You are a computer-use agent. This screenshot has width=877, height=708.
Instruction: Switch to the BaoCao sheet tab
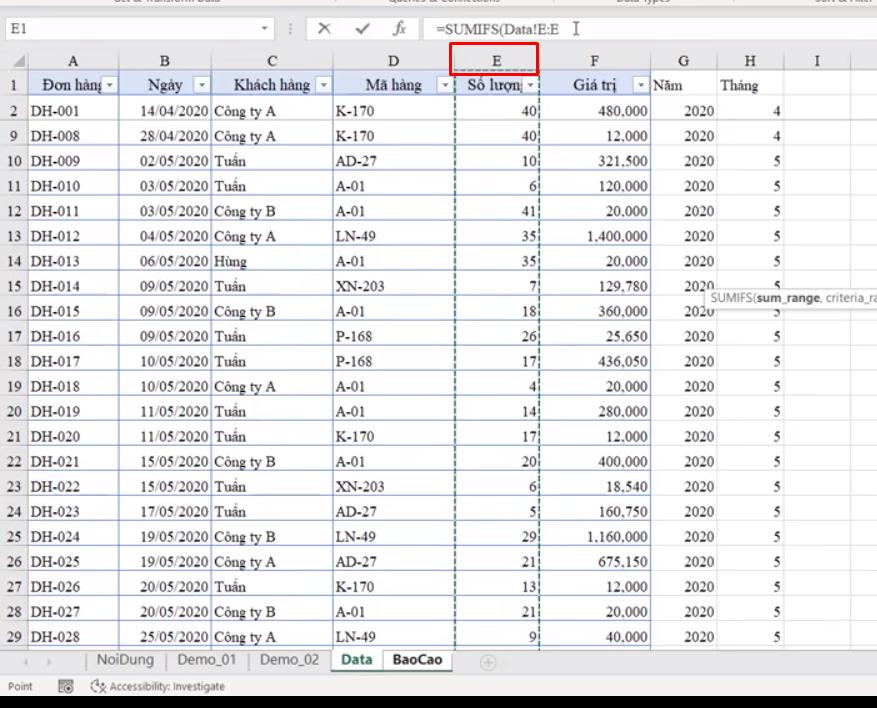(416, 660)
